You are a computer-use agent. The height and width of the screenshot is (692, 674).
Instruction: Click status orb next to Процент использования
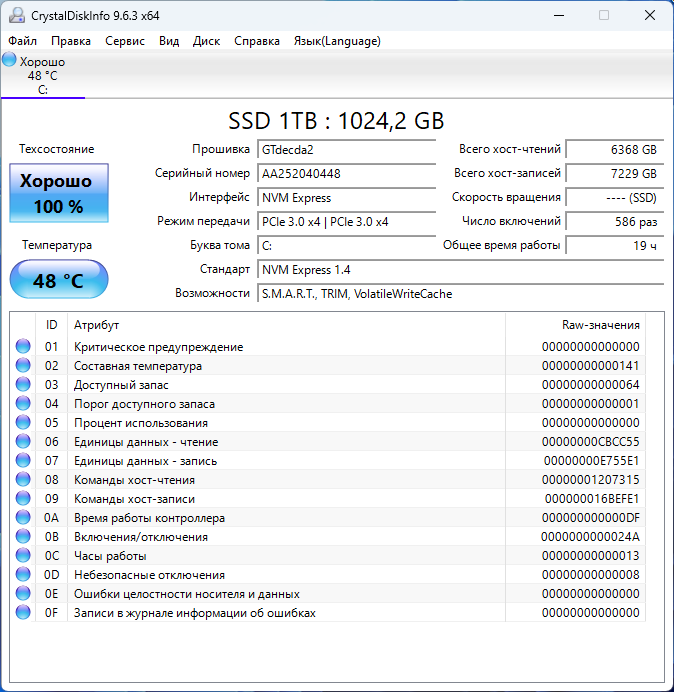(23, 423)
